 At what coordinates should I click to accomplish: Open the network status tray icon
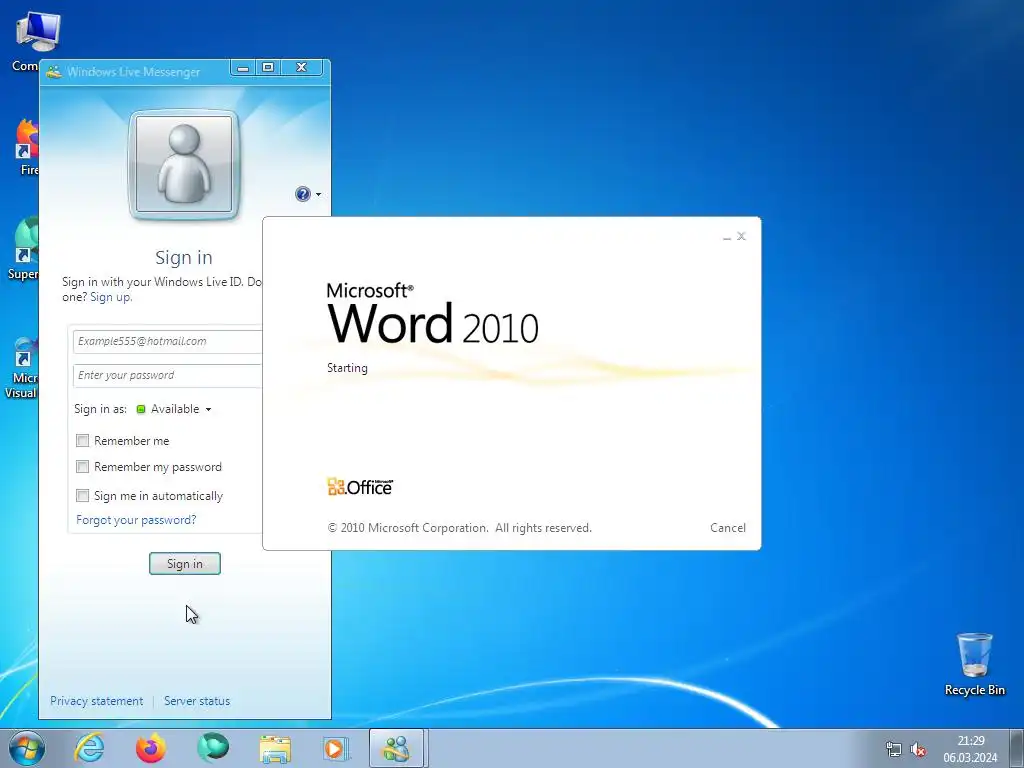pyautogui.click(x=893, y=749)
